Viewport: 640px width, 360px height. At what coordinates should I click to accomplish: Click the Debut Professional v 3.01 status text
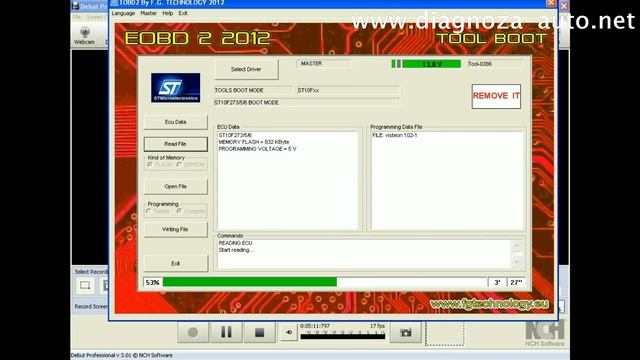121,356
